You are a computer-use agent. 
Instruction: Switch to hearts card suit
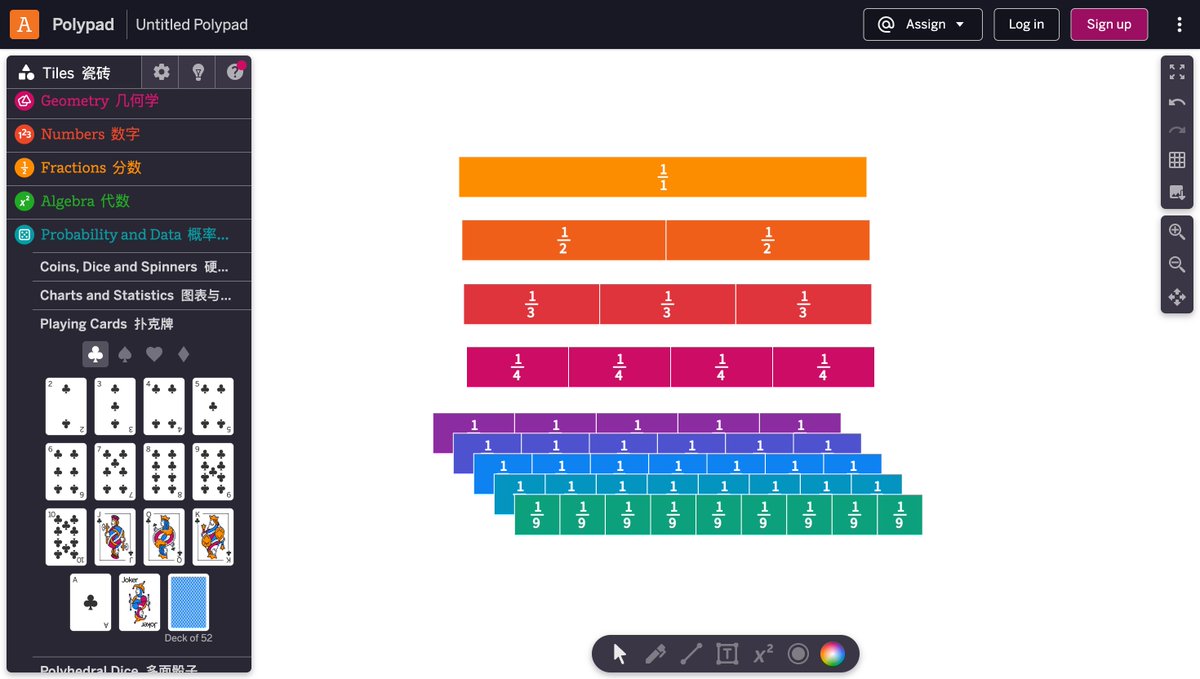click(x=154, y=354)
